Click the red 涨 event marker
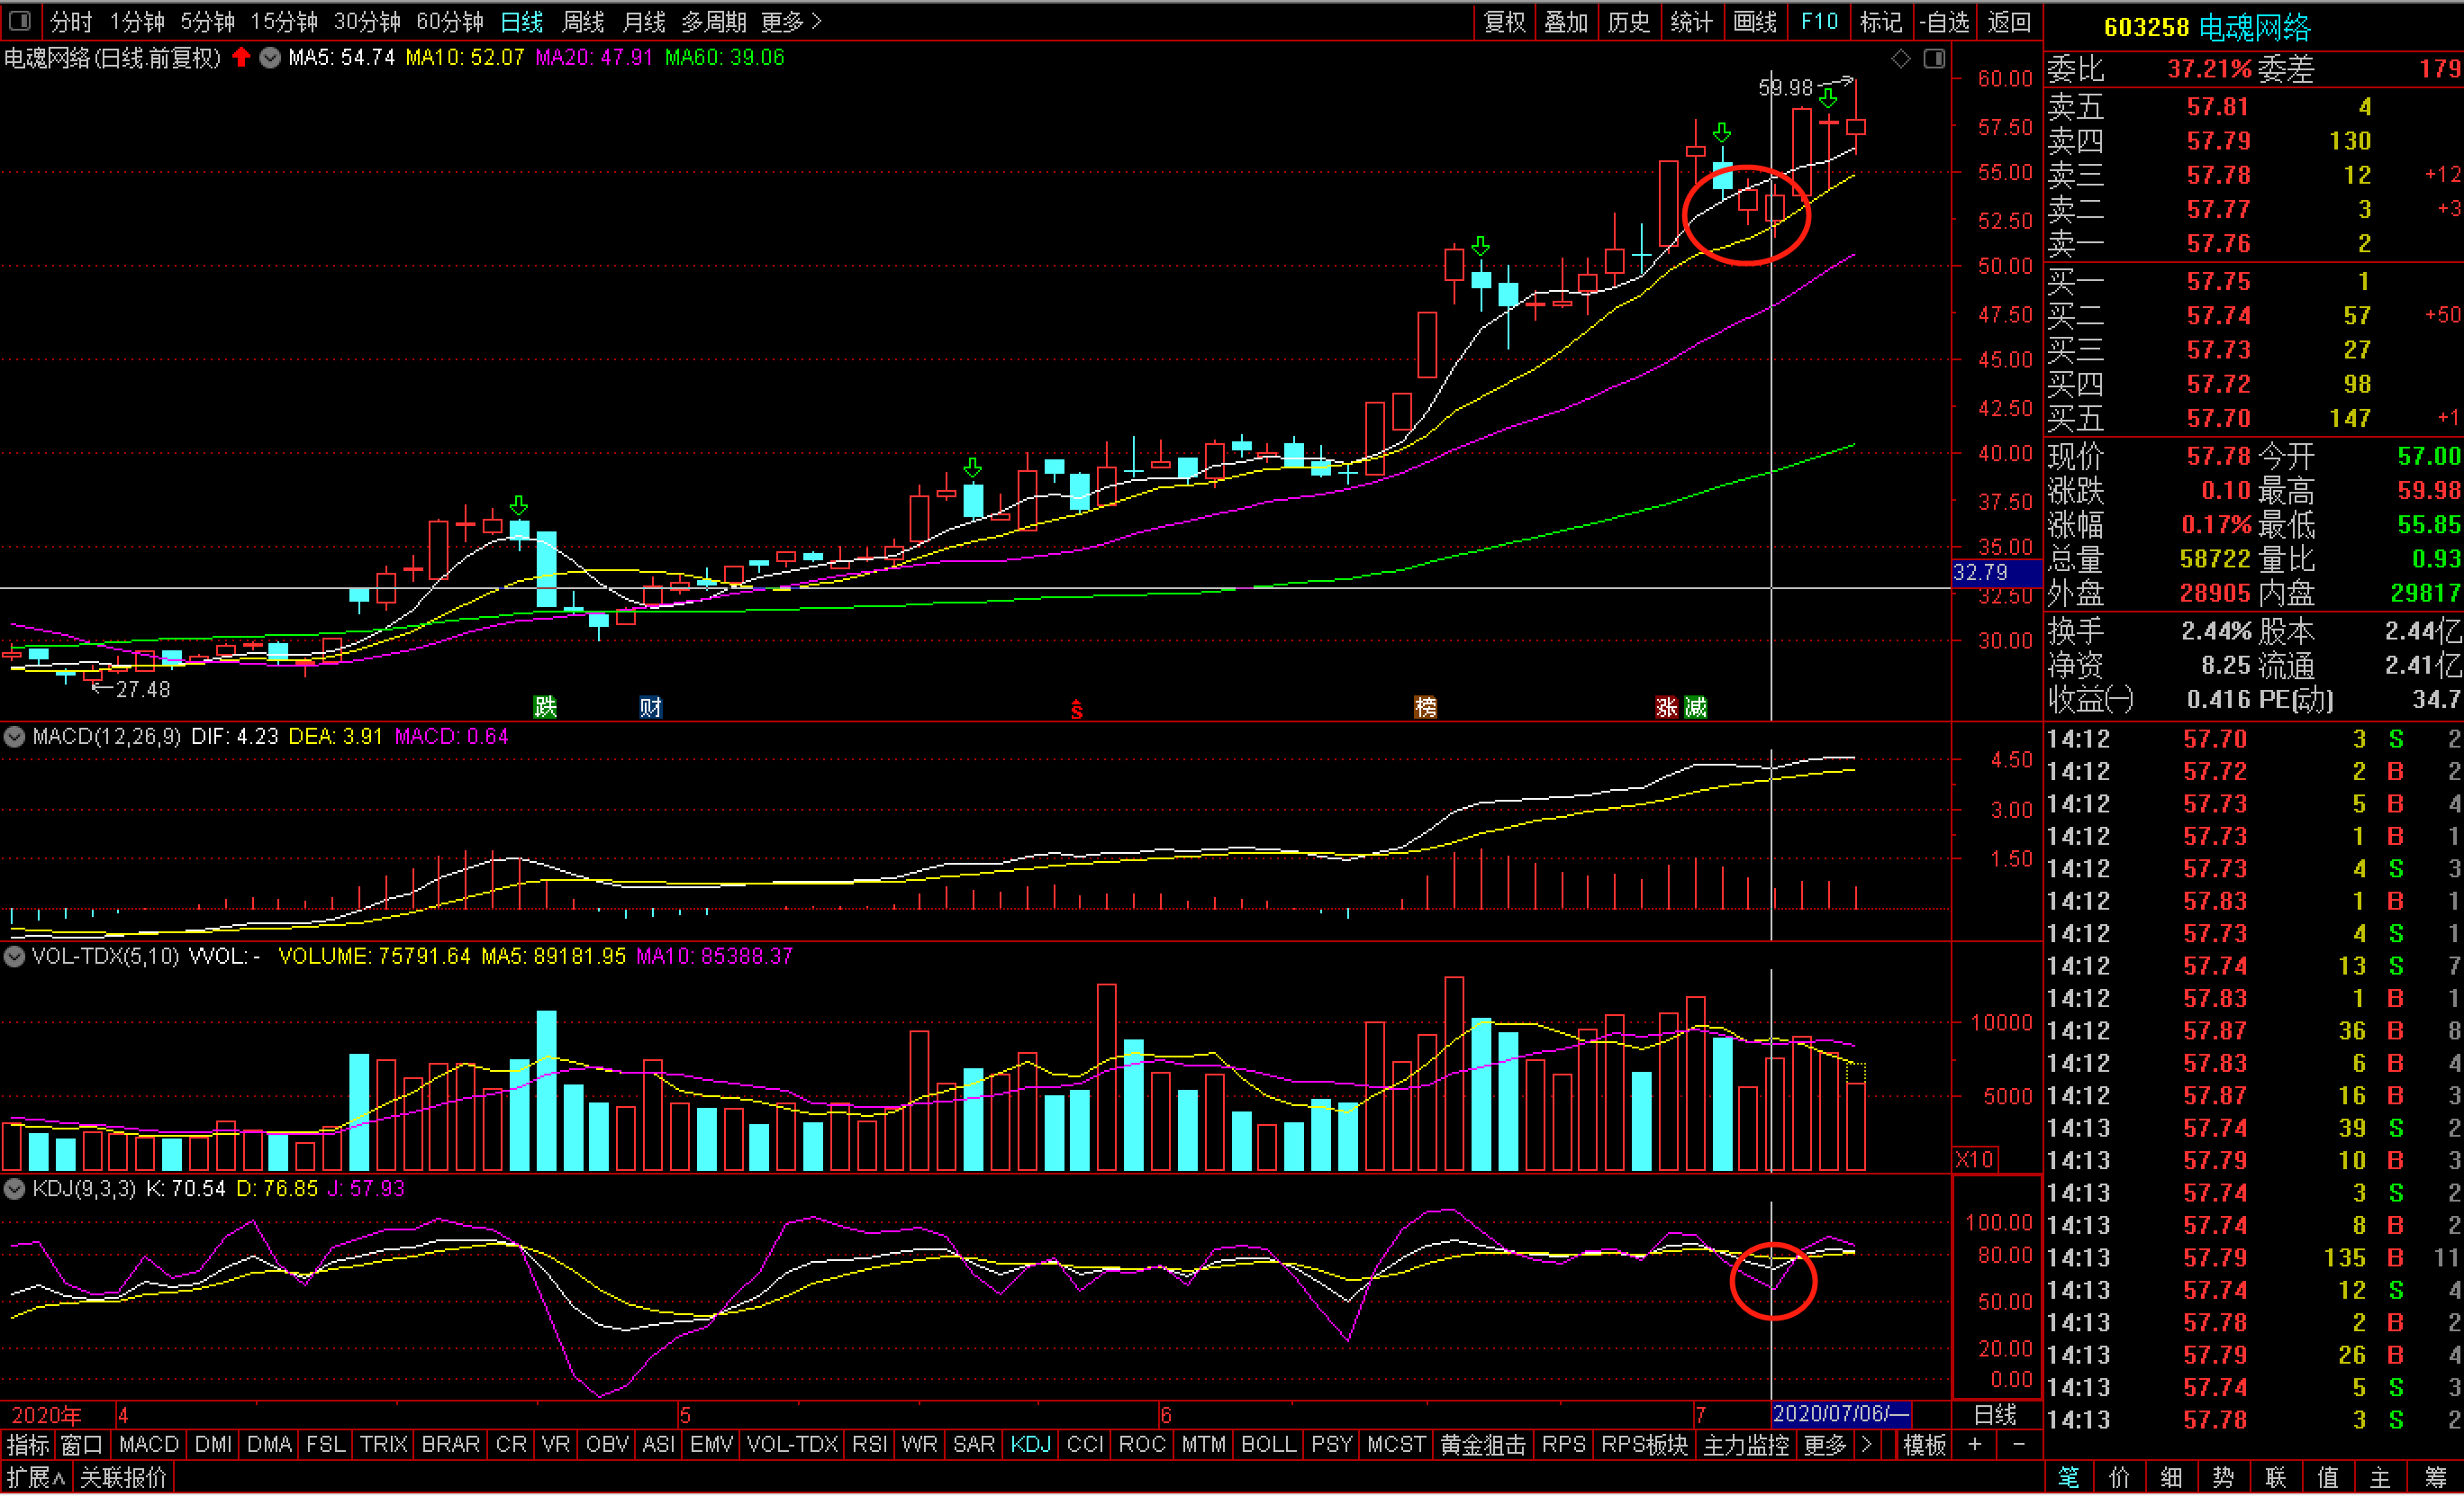Viewport: 2464px width, 1497px height. coord(1666,707)
